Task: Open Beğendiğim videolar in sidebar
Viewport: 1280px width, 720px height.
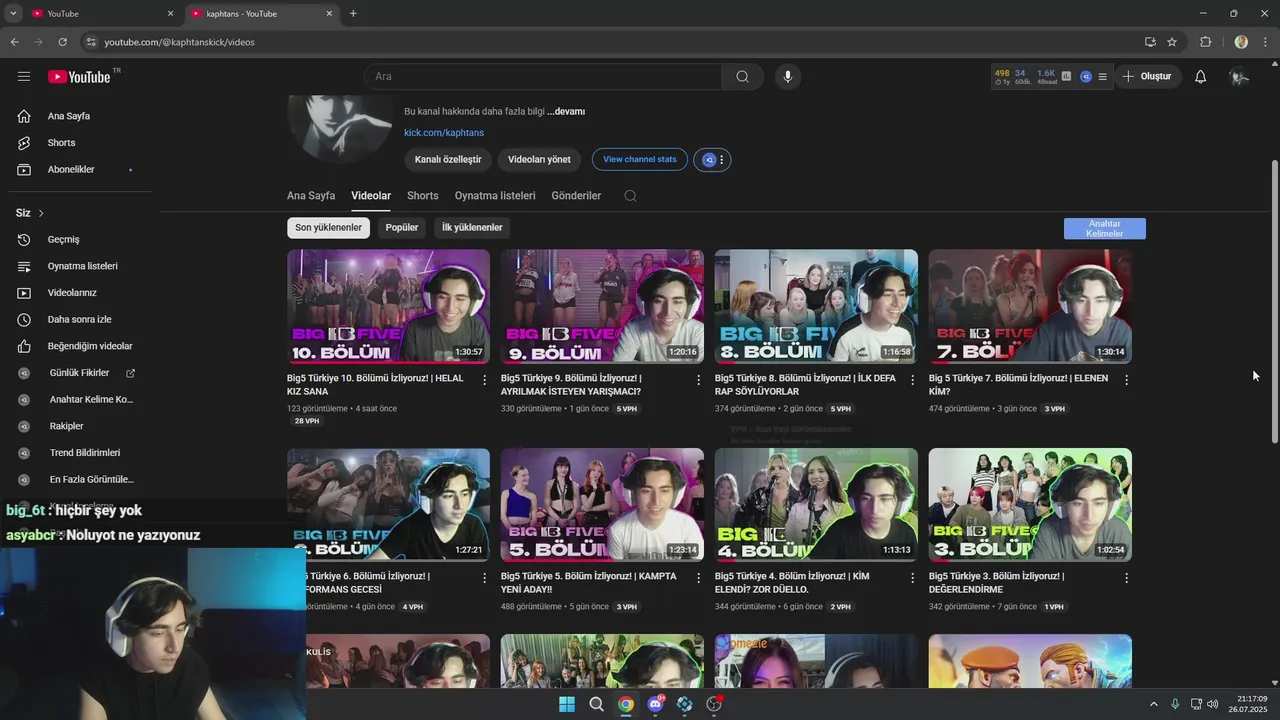Action: point(80,346)
